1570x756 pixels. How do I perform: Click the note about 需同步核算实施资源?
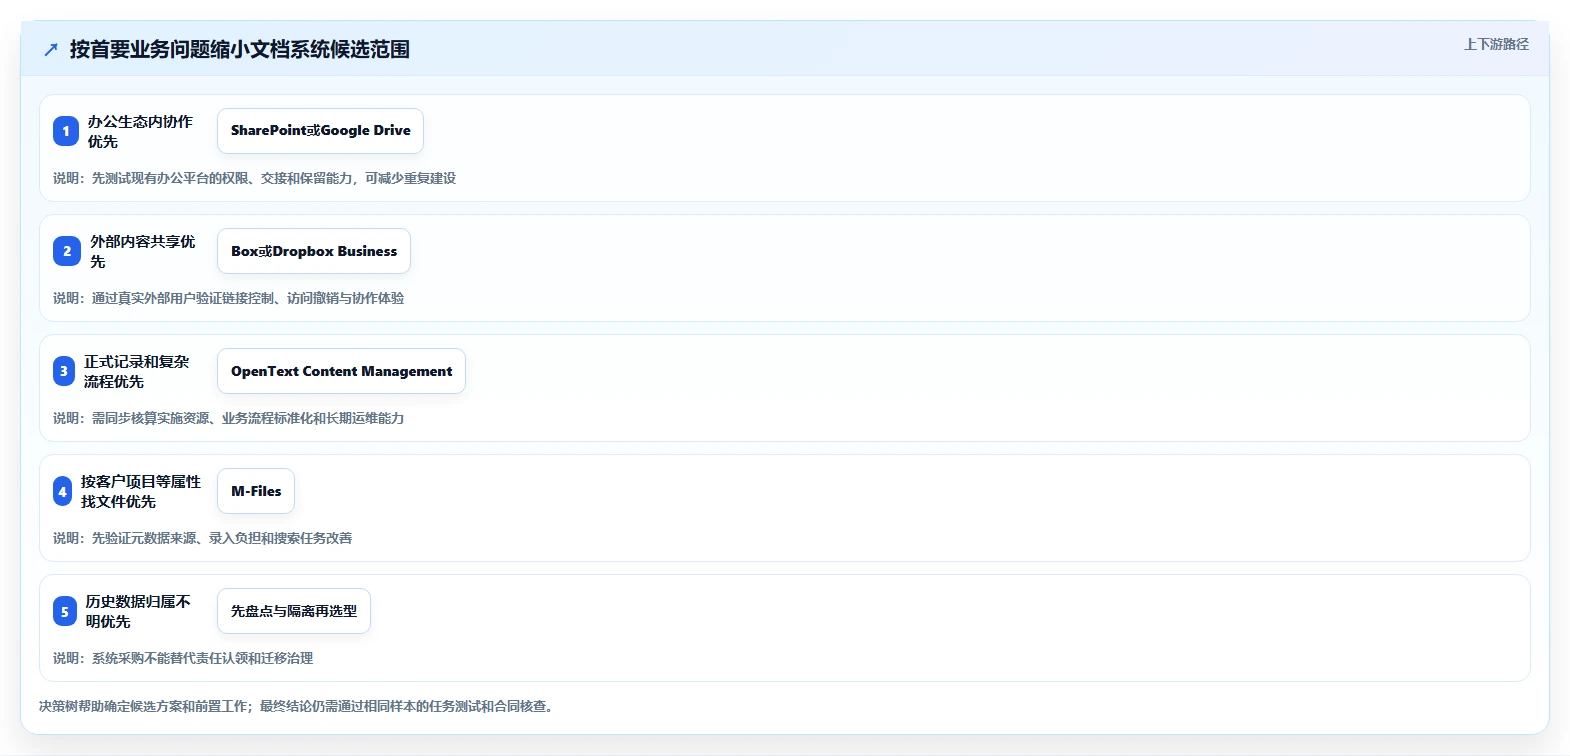coord(228,418)
